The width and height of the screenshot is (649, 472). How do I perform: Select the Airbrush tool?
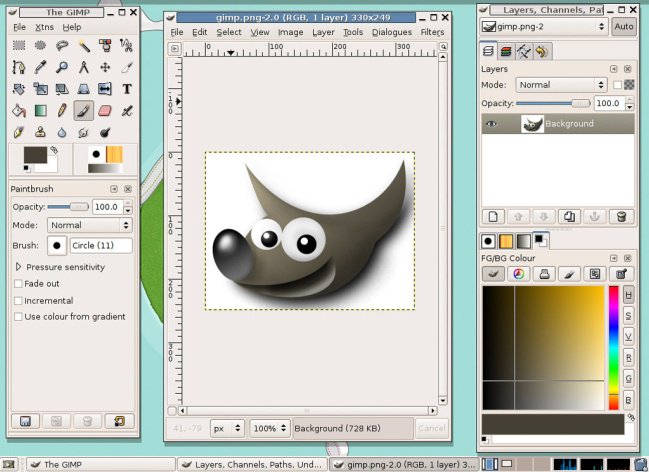click(127, 111)
